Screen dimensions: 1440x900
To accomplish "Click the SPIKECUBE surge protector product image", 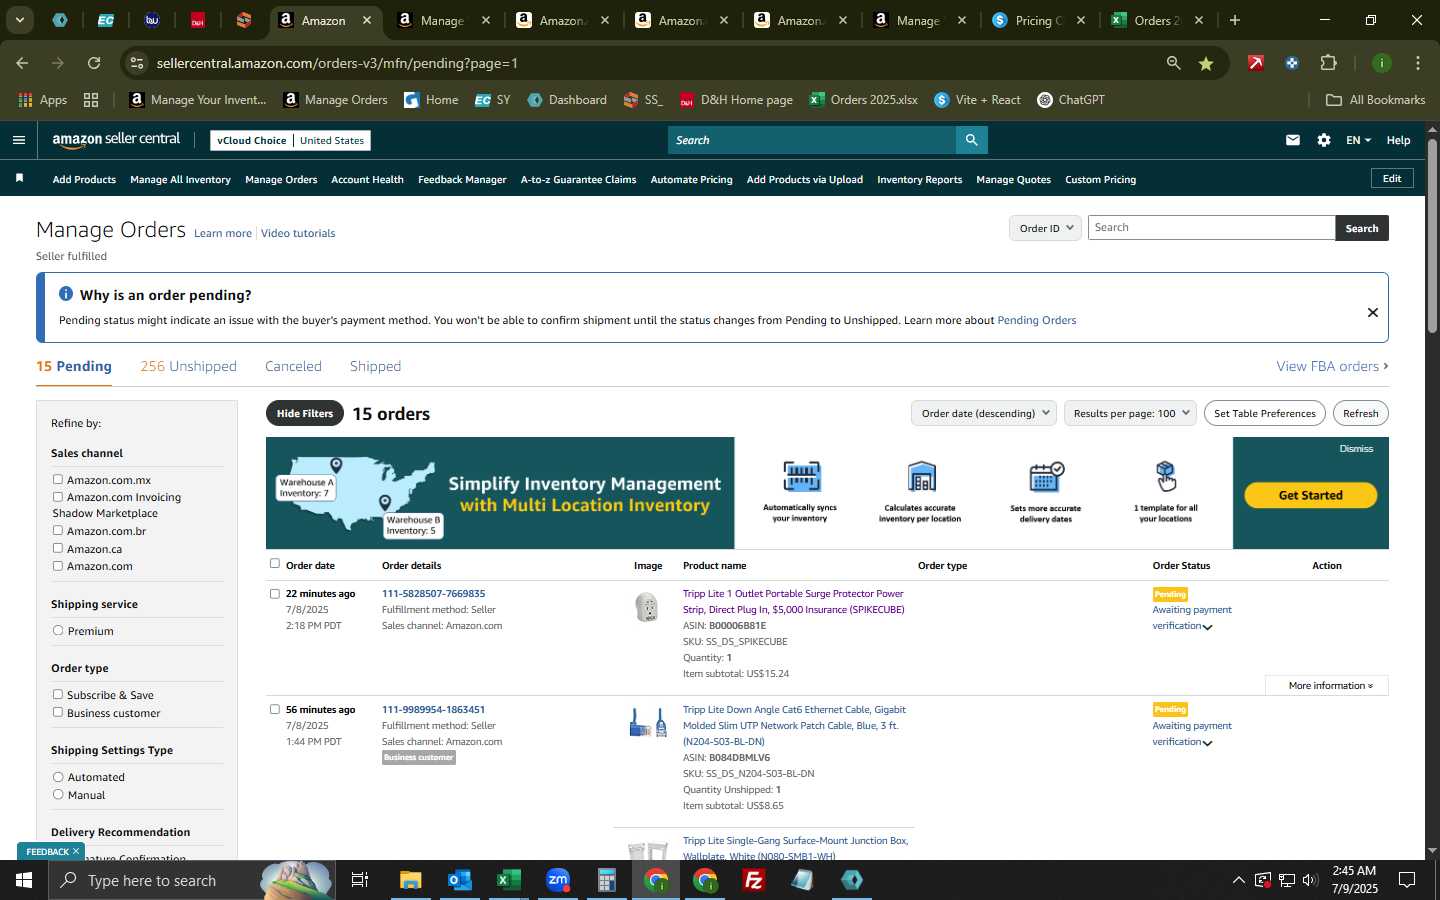I will (647, 607).
